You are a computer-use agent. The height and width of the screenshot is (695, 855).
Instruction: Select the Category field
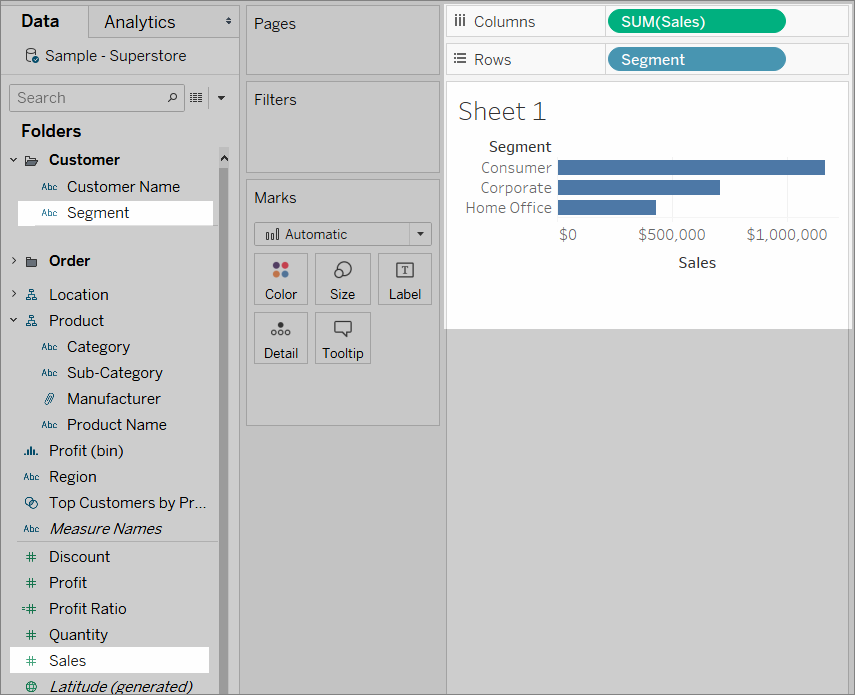point(98,347)
